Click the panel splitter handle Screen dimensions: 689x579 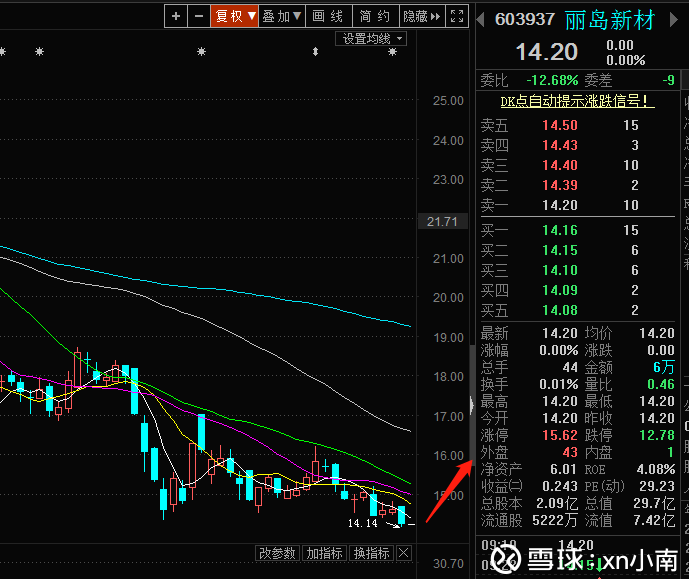pos(472,405)
